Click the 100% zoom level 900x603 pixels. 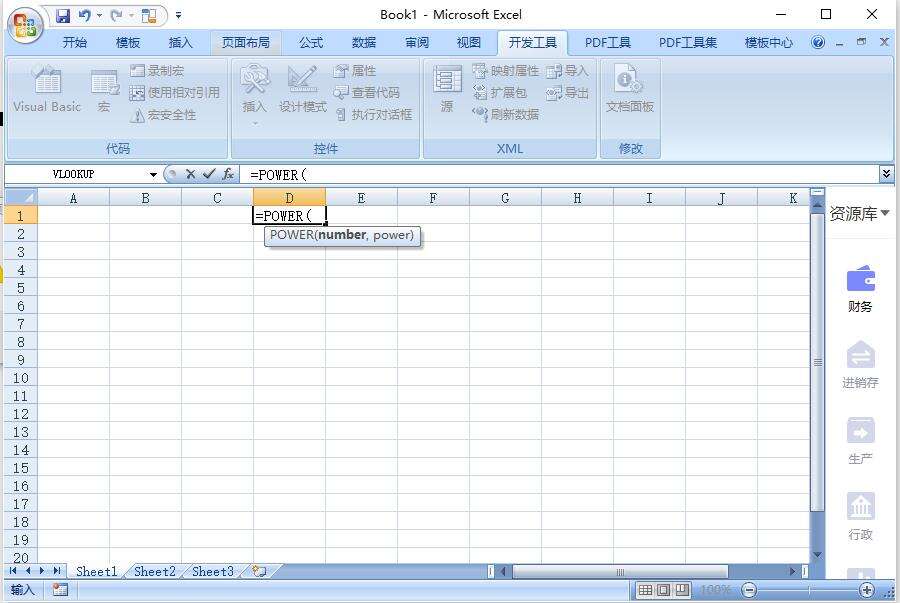coord(716,590)
